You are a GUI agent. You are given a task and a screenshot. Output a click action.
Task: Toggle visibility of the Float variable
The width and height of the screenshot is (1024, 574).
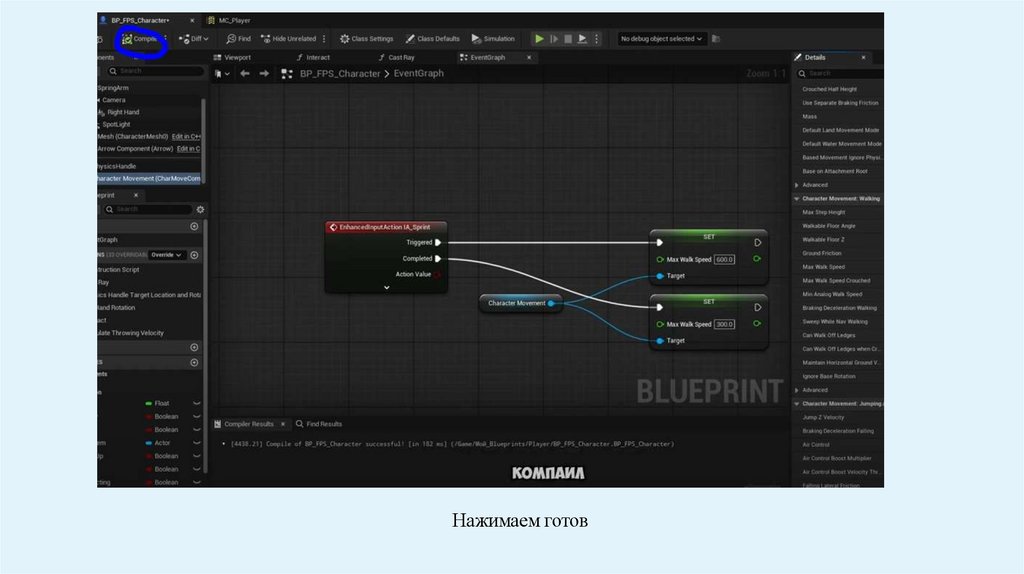point(197,404)
